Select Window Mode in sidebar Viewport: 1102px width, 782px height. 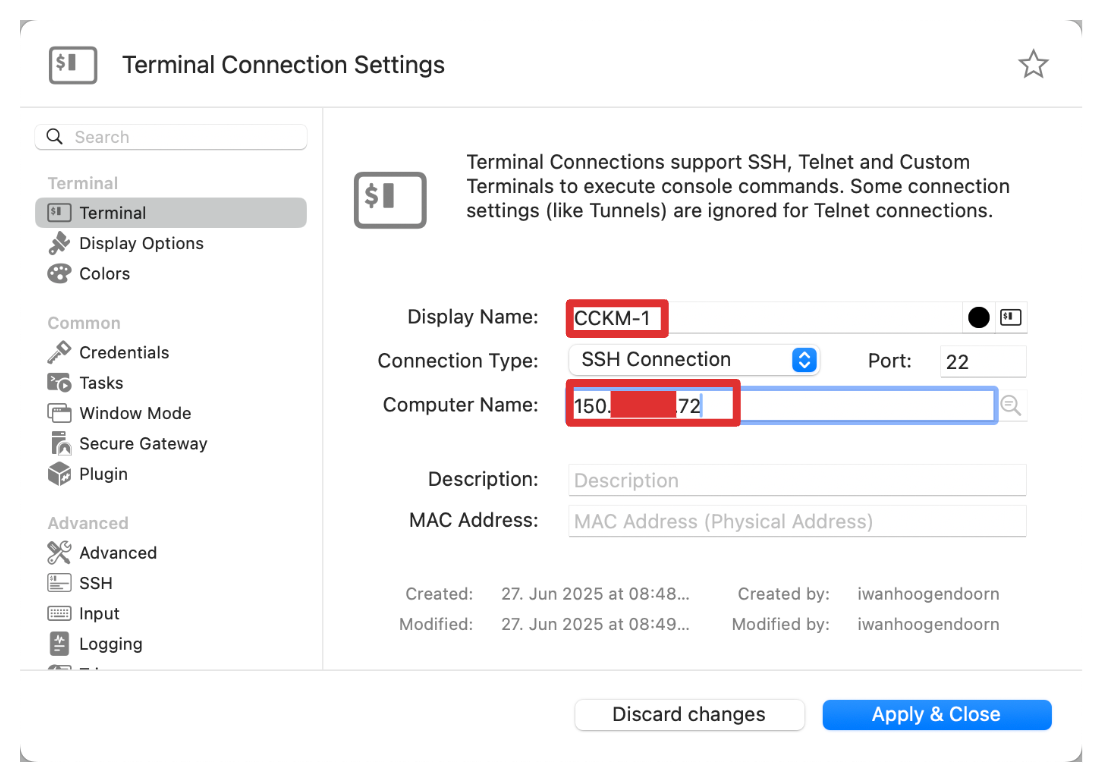click(x=134, y=413)
